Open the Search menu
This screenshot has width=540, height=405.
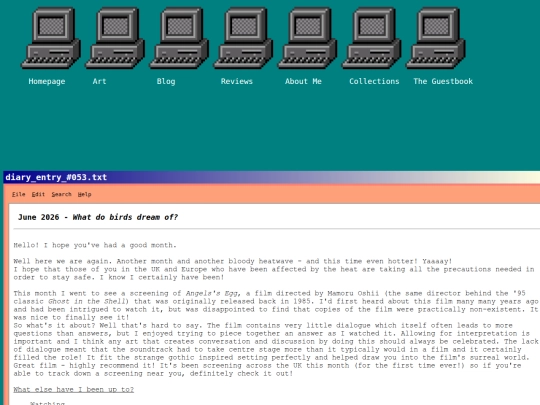(x=61, y=194)
